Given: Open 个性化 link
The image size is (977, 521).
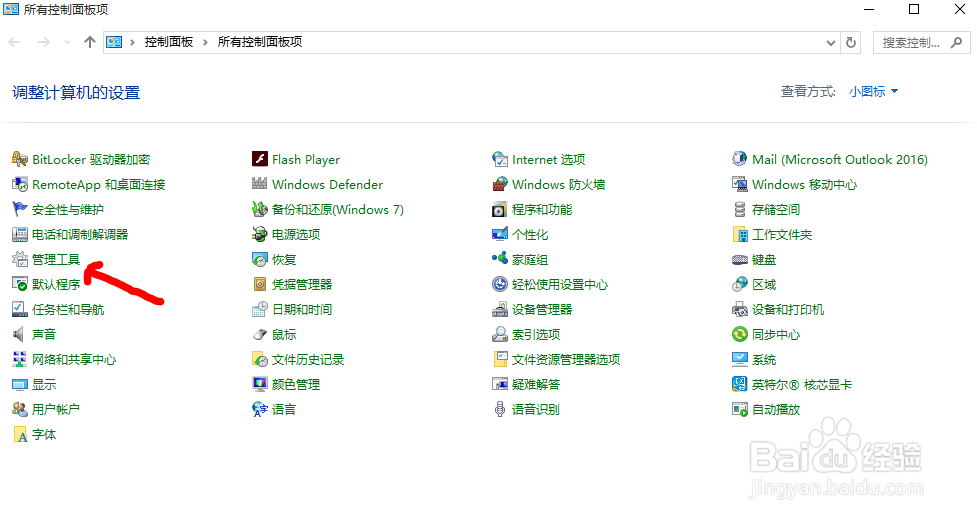Looking at the screenshot, I should (x=530, y=234).
